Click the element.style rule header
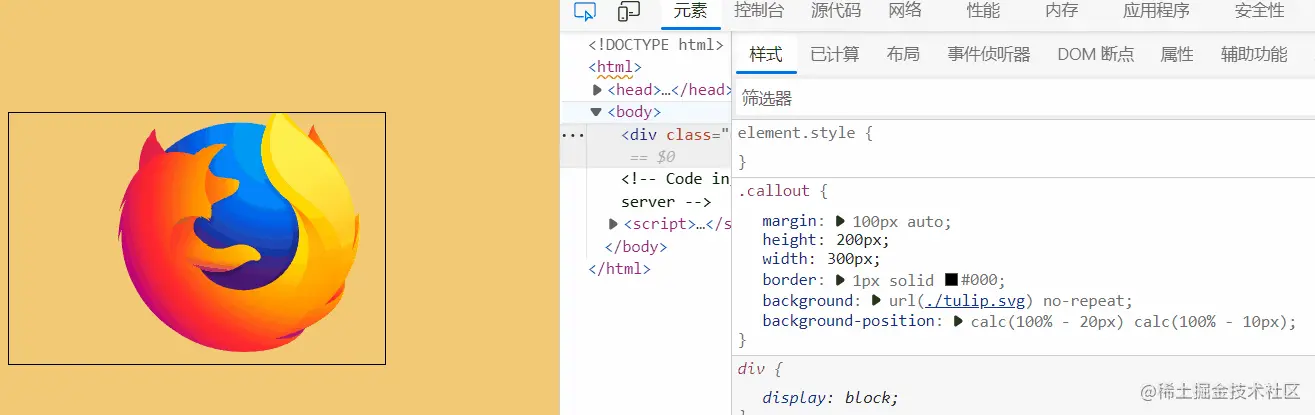Image resolution: width=1315 pixels, height=415 pixels. 805,132
